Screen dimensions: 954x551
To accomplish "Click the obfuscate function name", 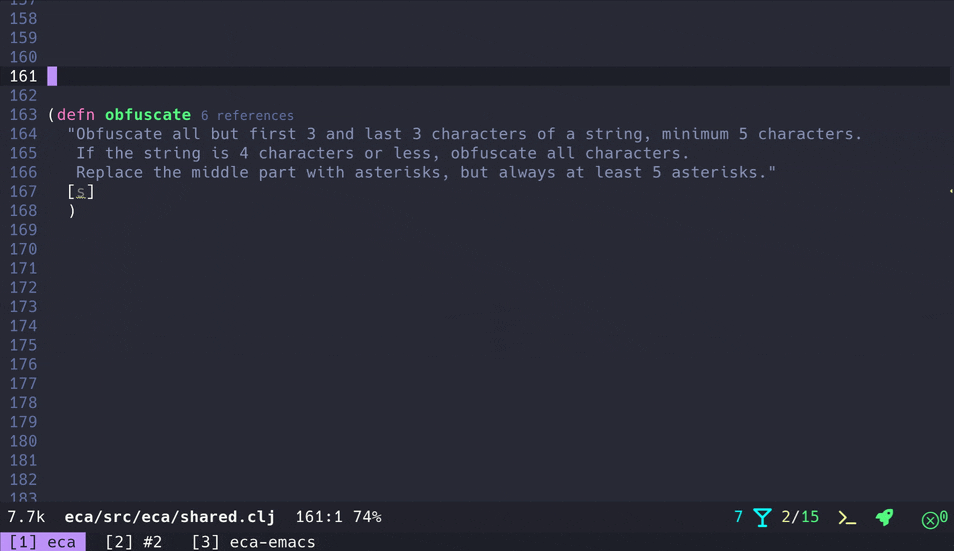I will (x=148, y=115).
